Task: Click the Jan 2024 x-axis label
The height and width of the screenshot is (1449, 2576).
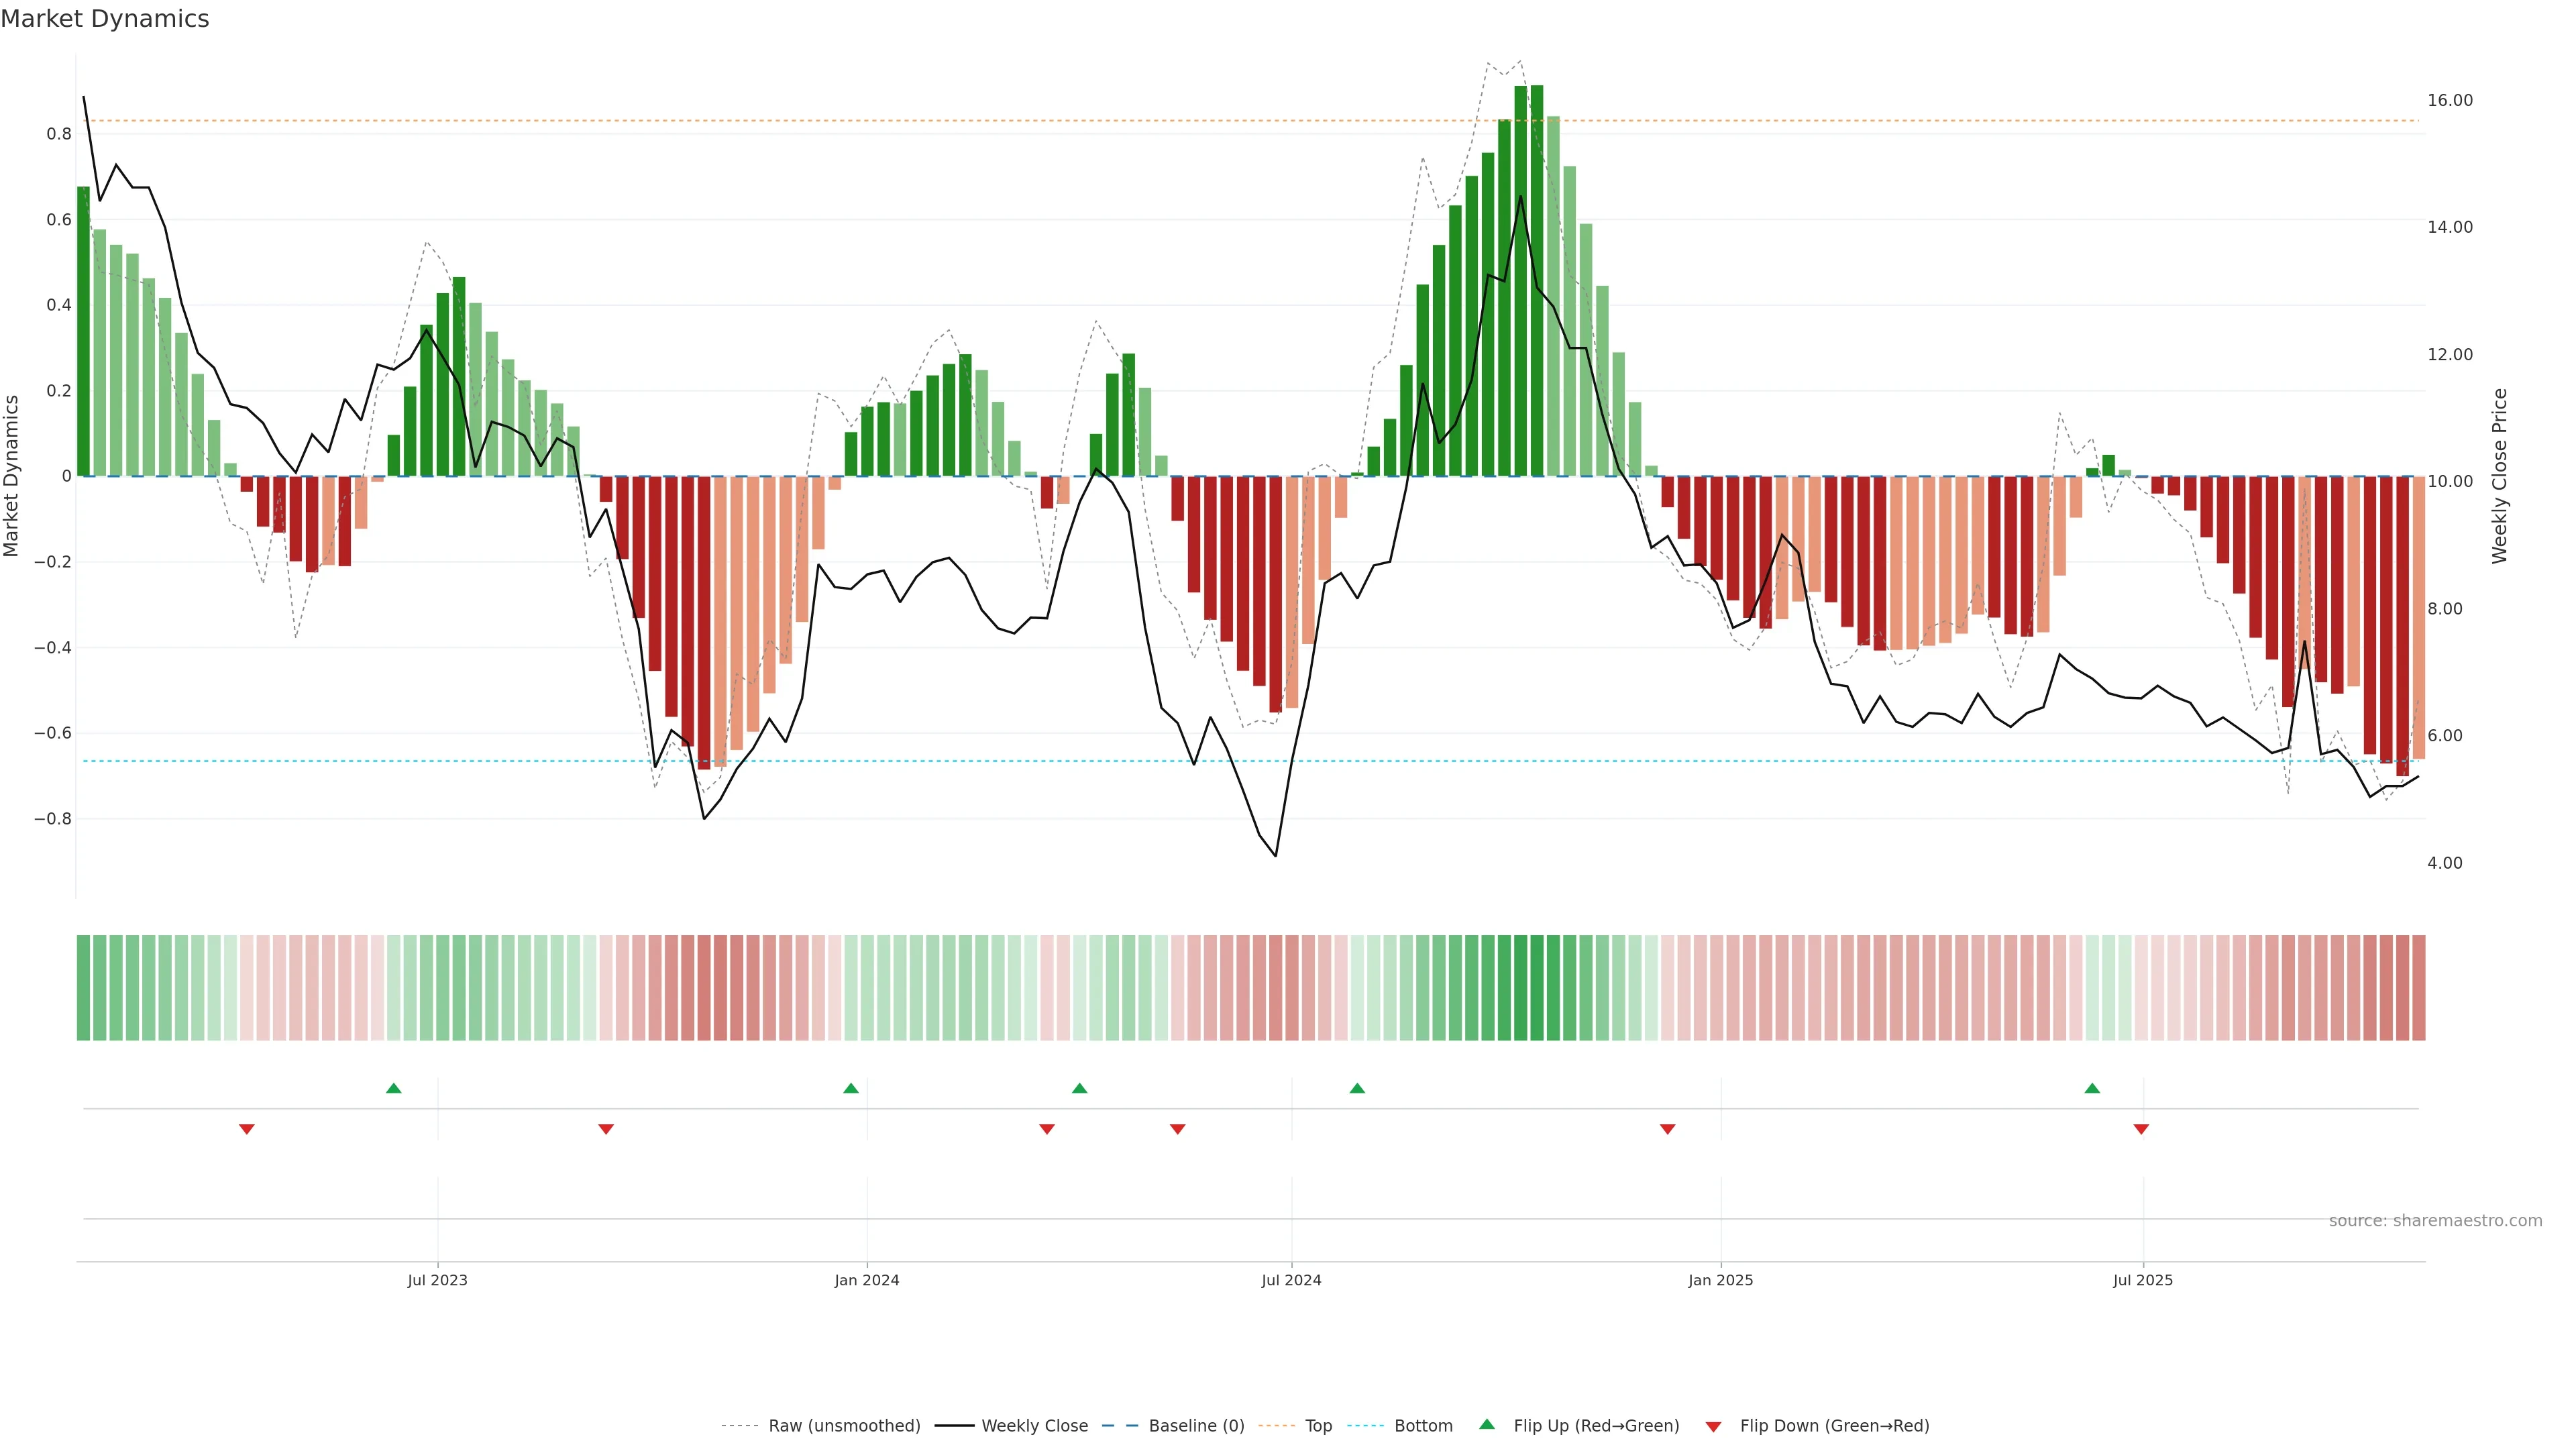Action: [867, 1280]
